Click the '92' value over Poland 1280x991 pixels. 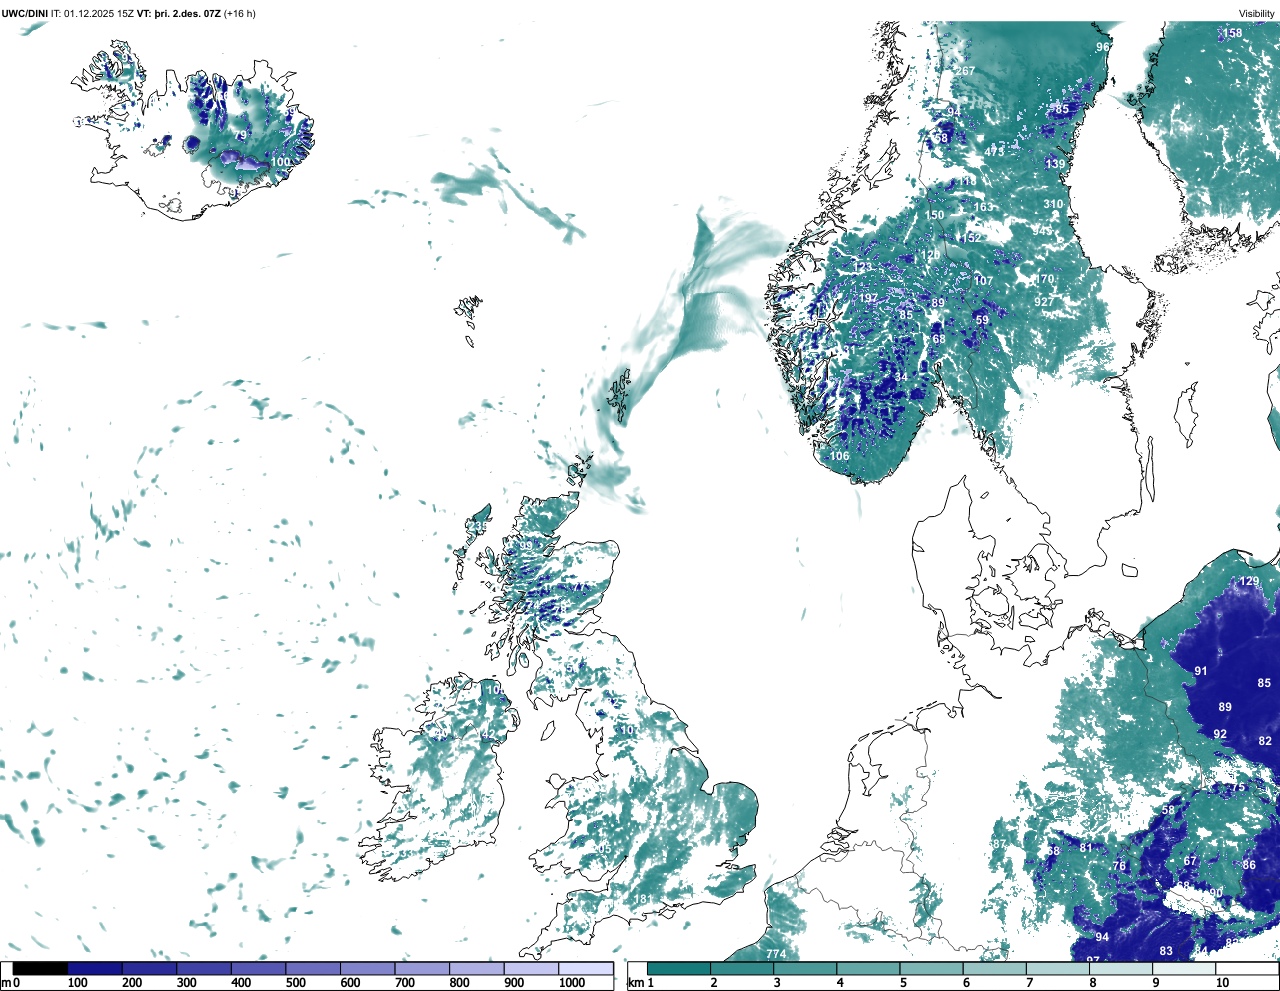[1220, 734]
